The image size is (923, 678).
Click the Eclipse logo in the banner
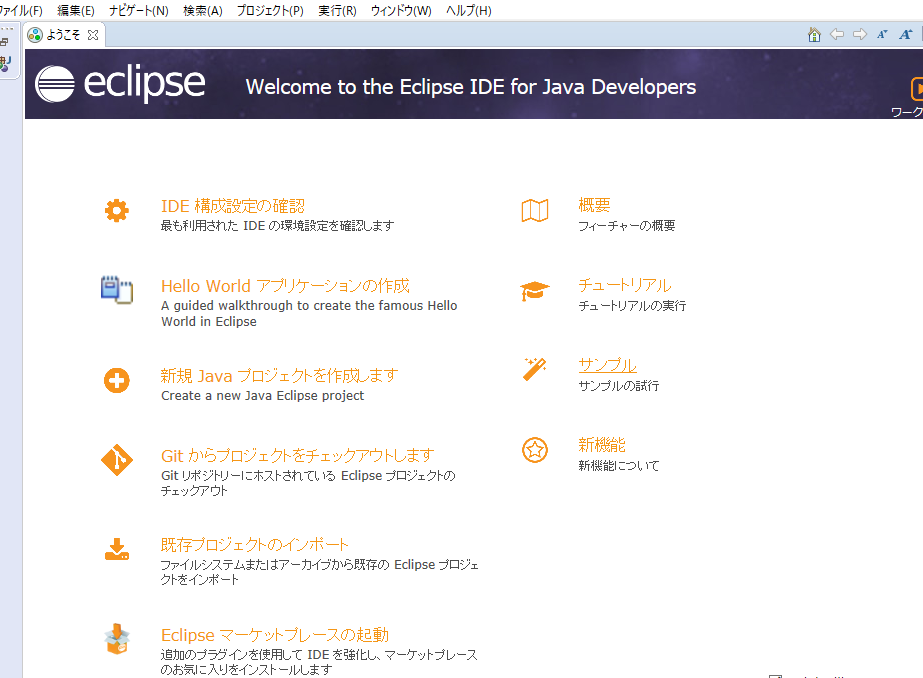coord(120,84)
